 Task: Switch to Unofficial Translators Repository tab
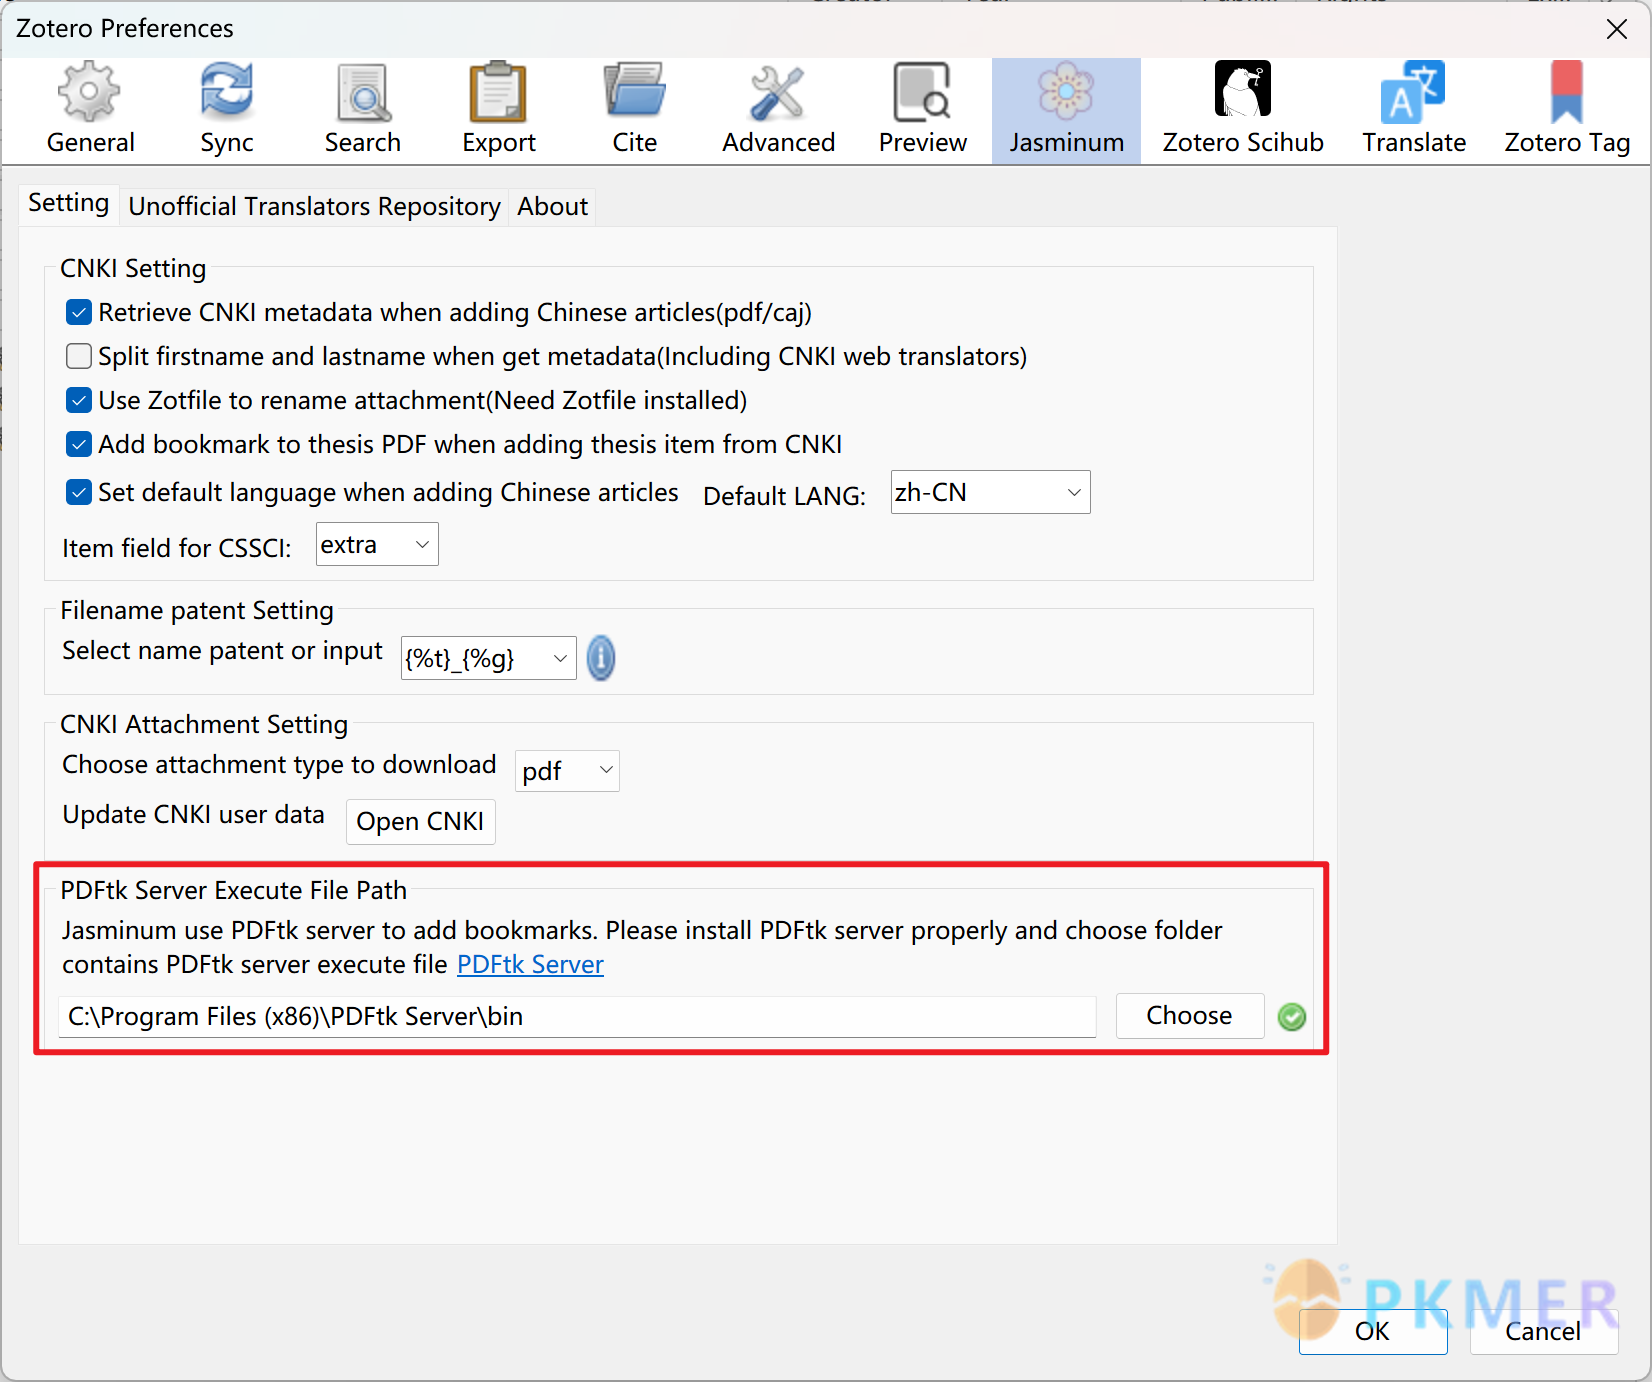[314, 207]
